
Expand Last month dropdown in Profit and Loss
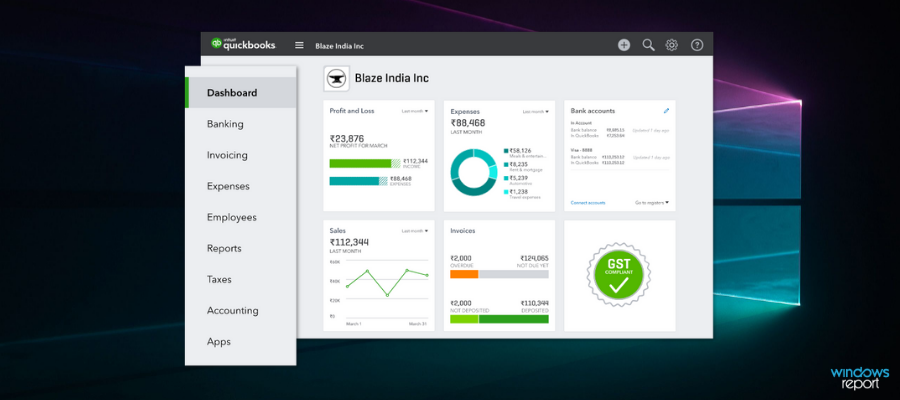(x=414, y=111)
